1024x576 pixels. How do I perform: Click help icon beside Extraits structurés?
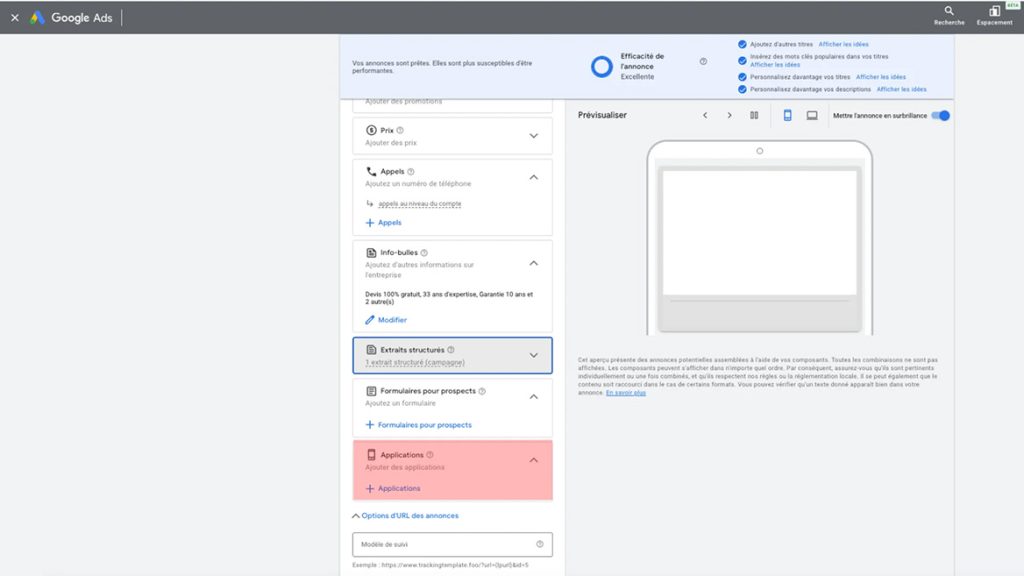(x=451, y=350)
